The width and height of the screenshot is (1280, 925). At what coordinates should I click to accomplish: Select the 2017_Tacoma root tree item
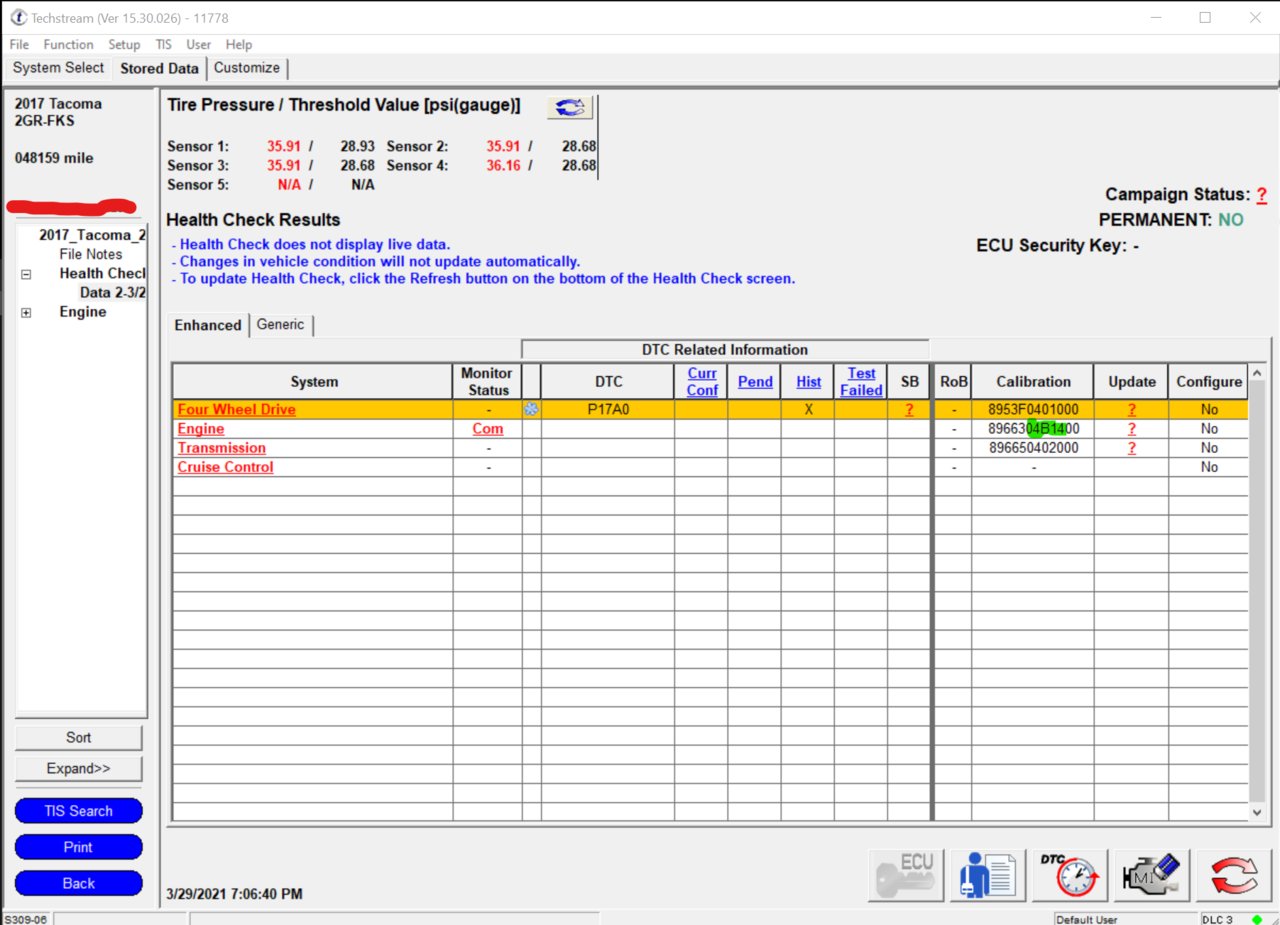pos(92,235)
